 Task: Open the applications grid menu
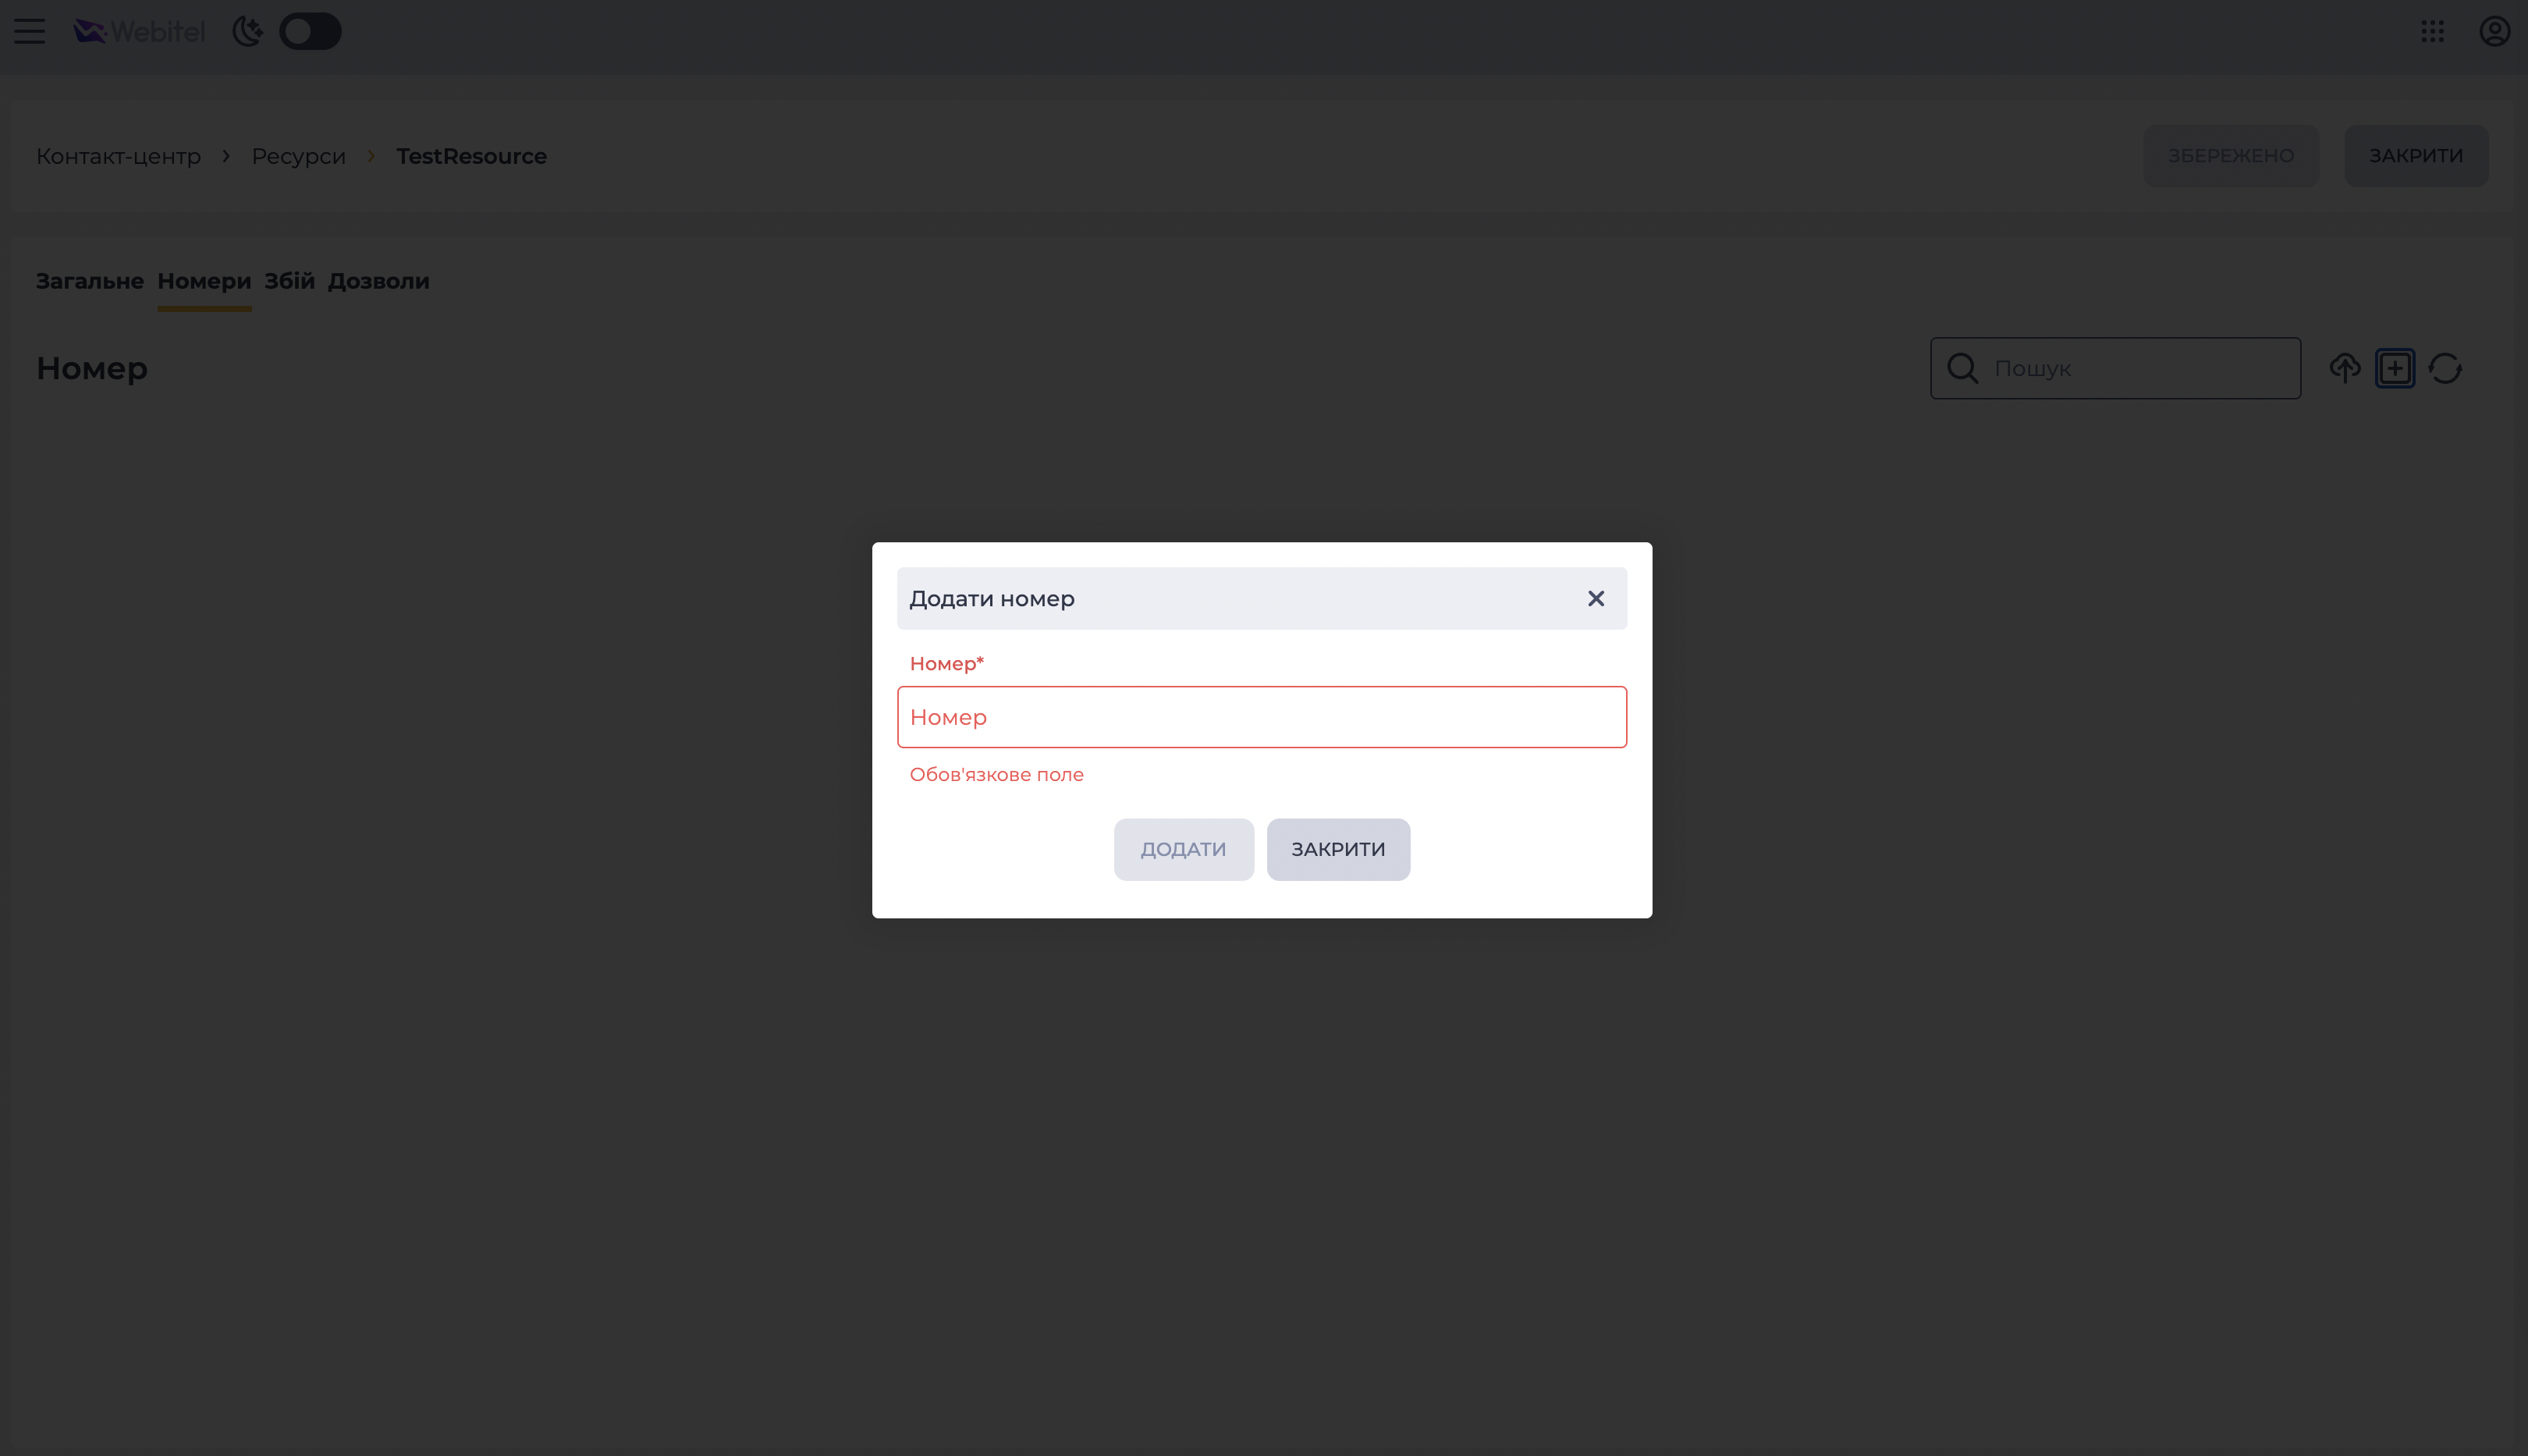[2432, 31]
